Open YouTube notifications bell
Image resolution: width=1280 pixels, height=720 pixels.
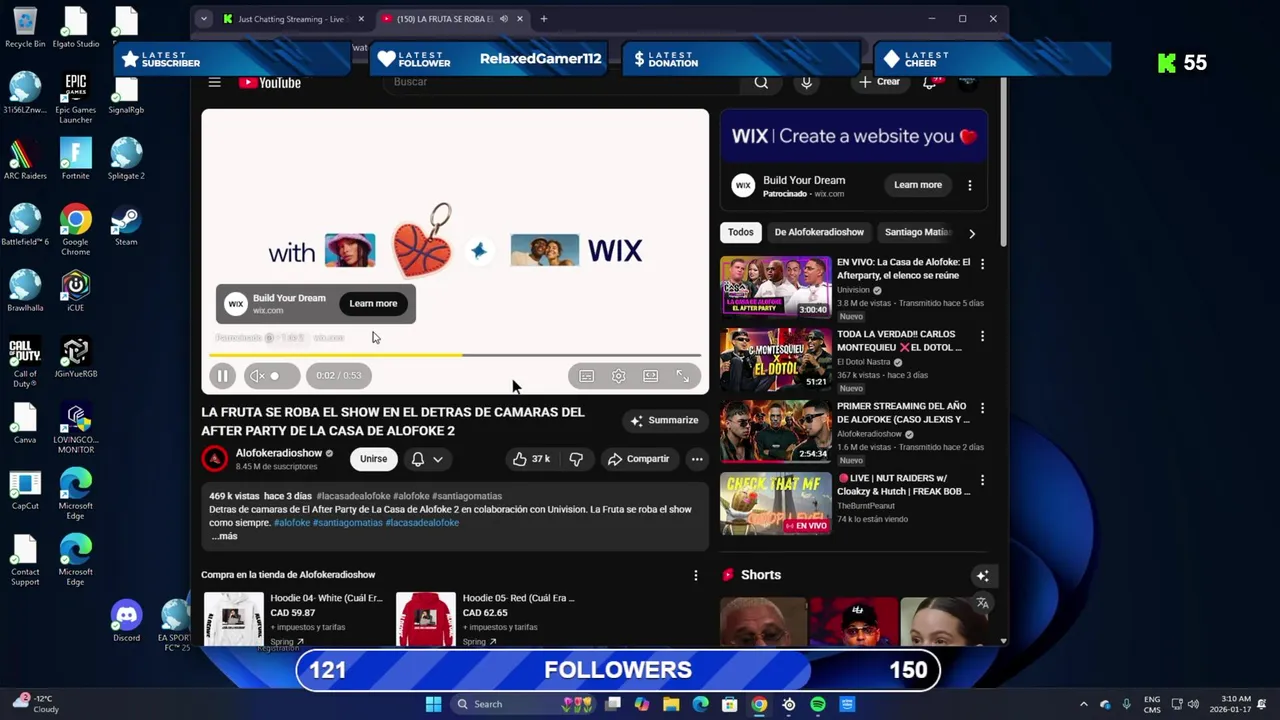pos(929,83)
